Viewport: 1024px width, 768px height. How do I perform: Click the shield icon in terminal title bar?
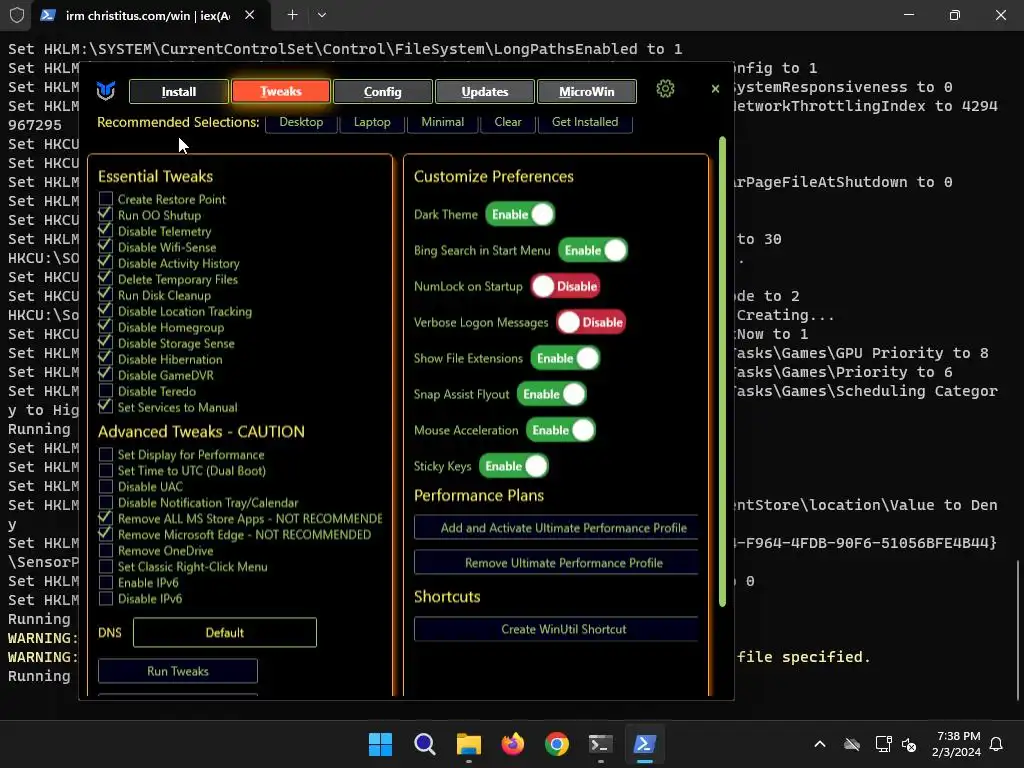17,15
